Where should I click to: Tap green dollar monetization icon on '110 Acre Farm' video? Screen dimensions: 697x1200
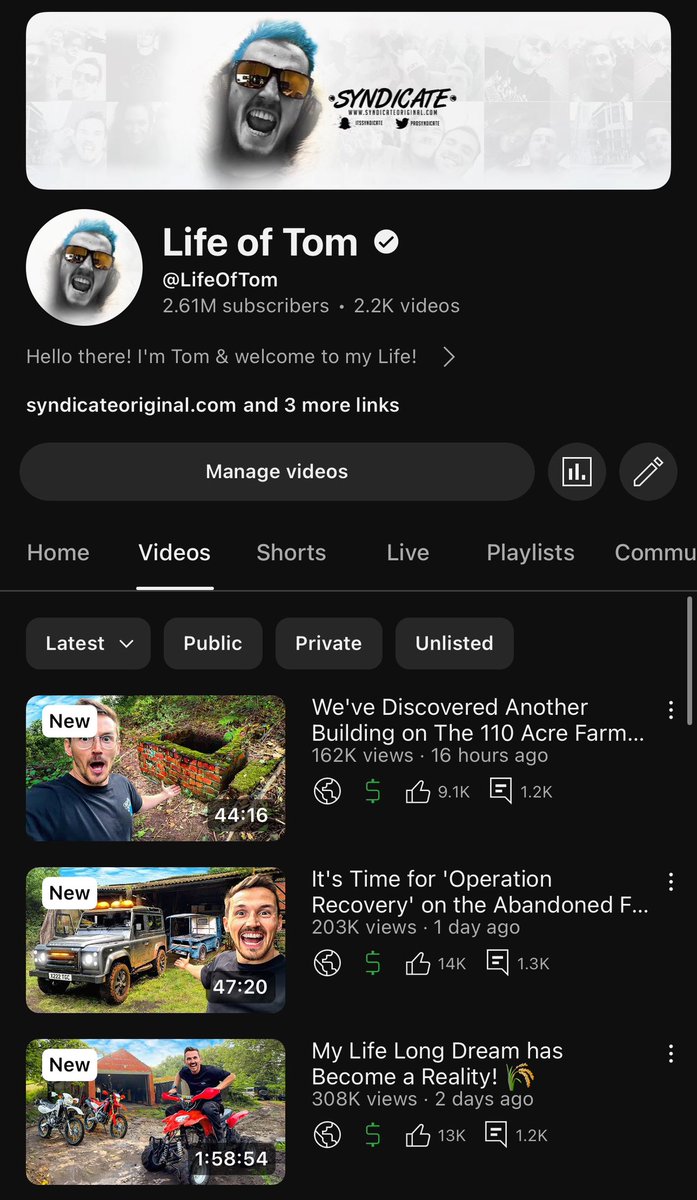373,792
